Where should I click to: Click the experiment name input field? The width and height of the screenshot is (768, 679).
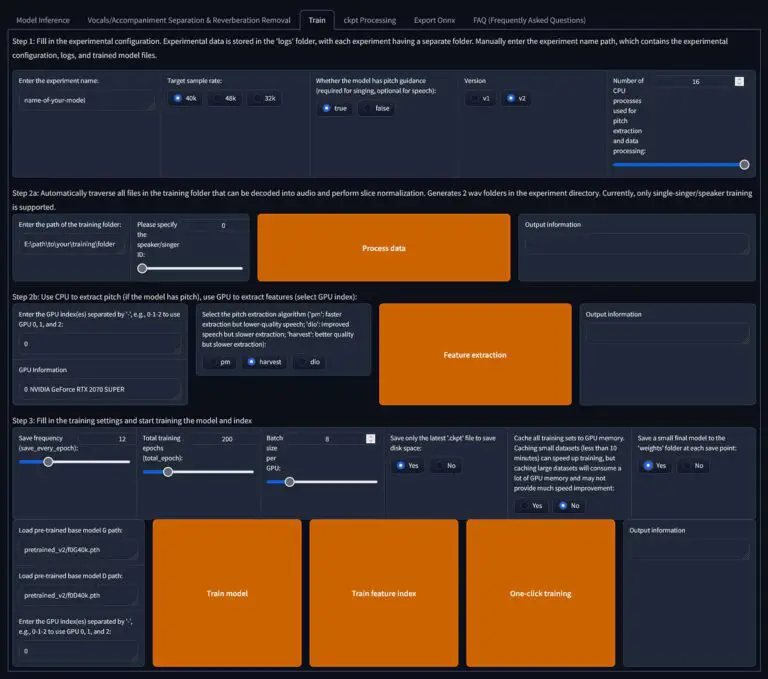coord(86,100)
